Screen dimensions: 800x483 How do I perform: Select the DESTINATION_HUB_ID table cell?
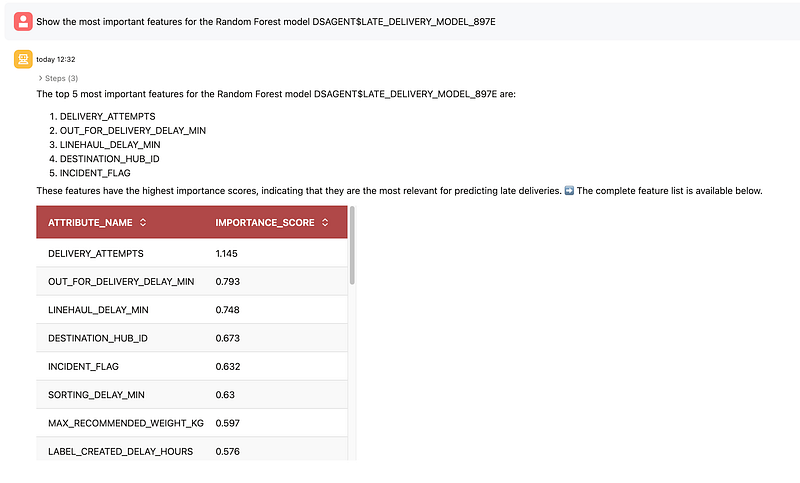point(98,338)
